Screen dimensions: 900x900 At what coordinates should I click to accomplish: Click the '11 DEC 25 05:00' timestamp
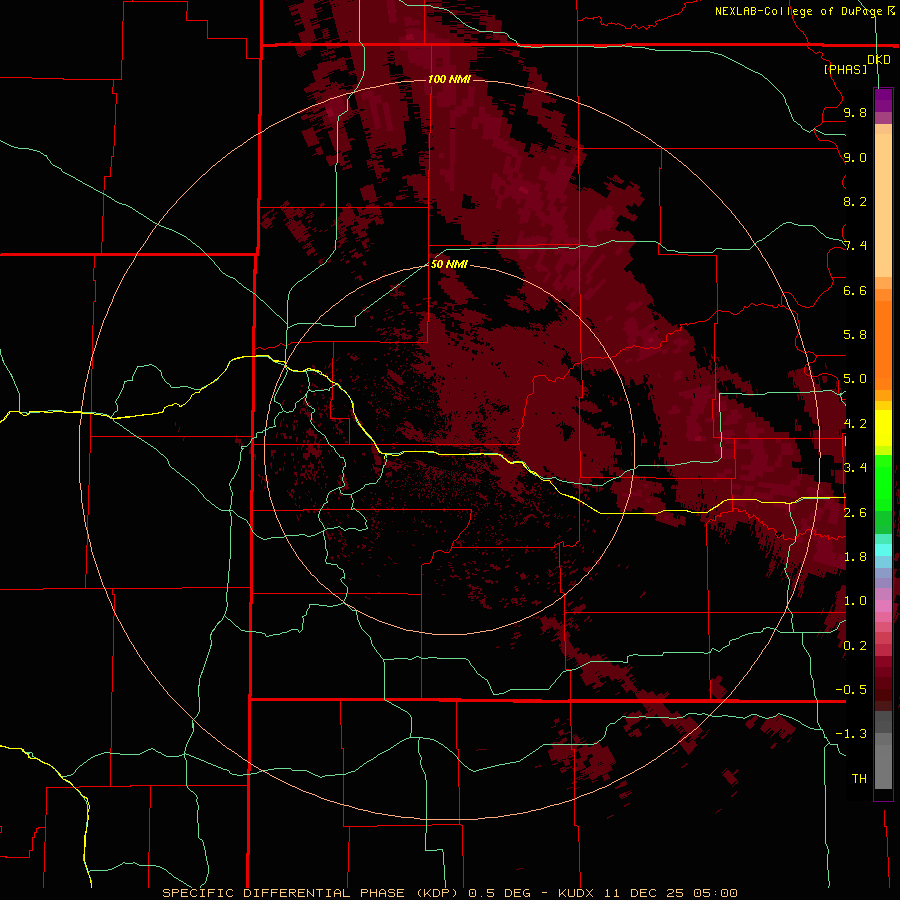670,893
